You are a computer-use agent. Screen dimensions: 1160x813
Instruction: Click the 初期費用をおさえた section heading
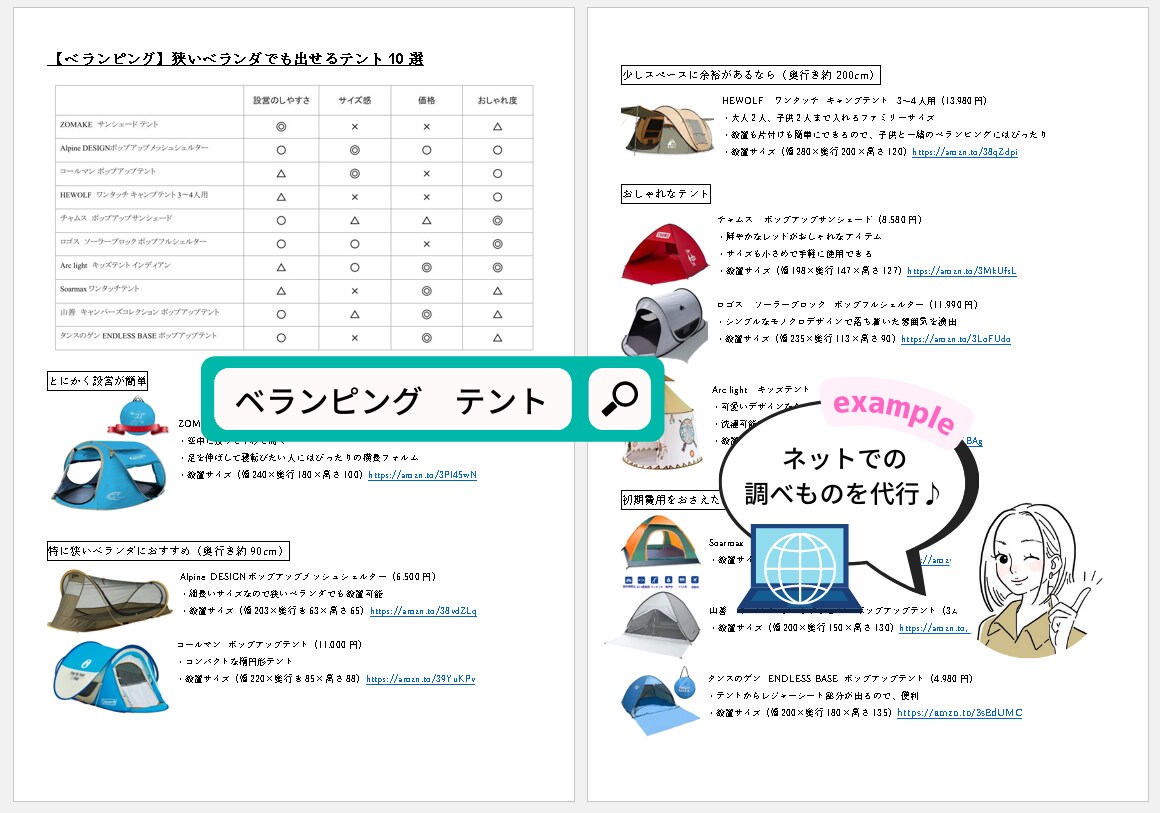(670, 500)
